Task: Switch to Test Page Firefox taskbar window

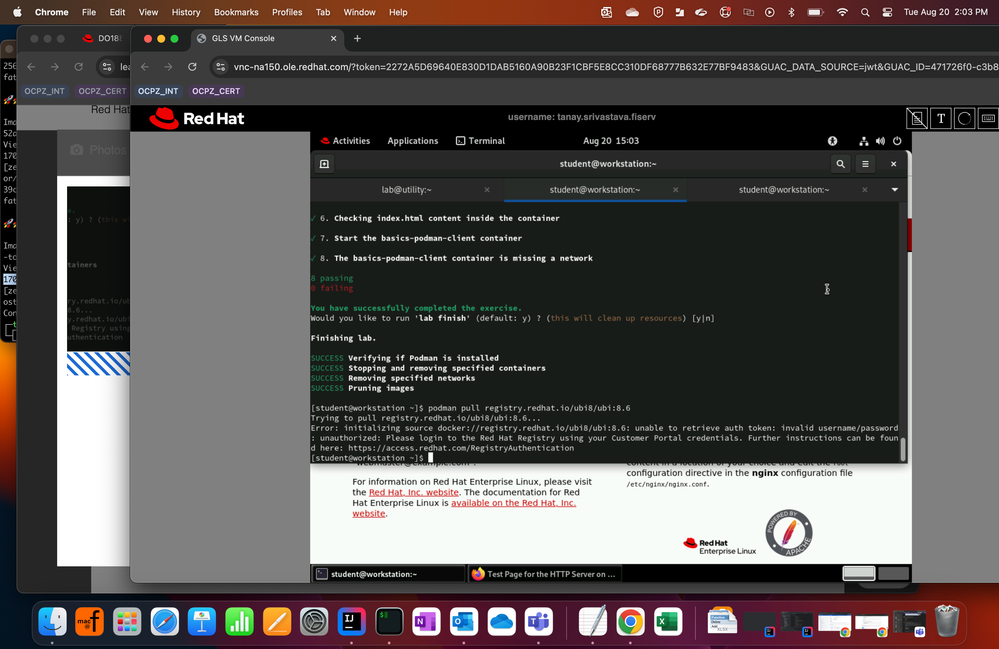Action: 544,574
